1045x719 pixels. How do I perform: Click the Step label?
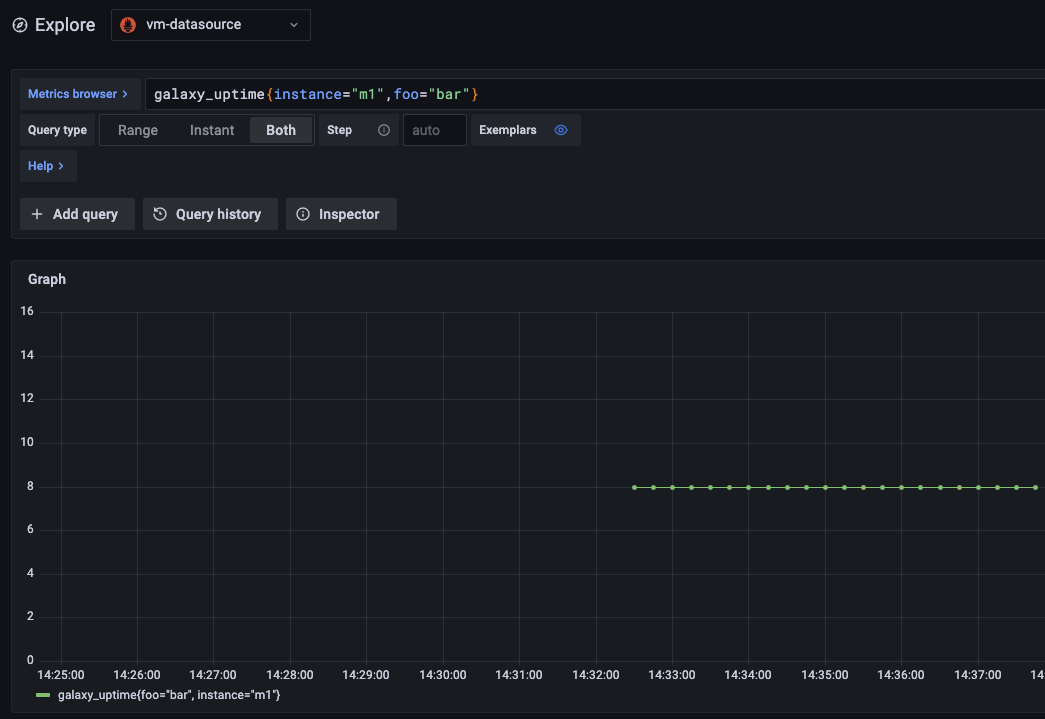pos(339,130)
